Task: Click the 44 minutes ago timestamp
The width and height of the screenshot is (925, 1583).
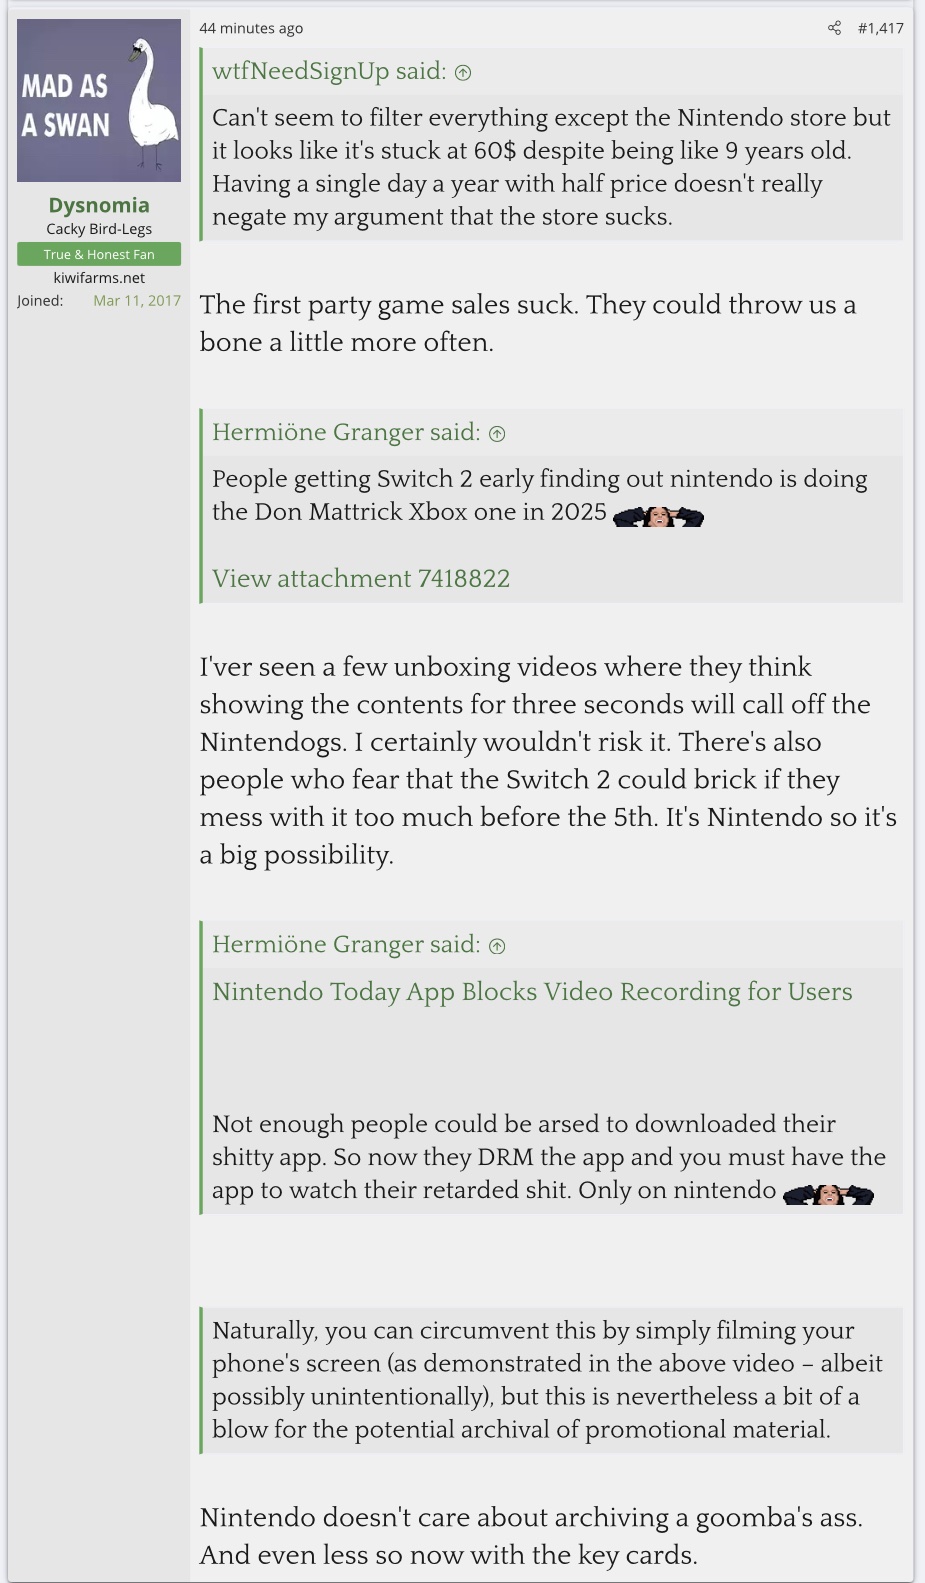Action: [x=251, y=28]
